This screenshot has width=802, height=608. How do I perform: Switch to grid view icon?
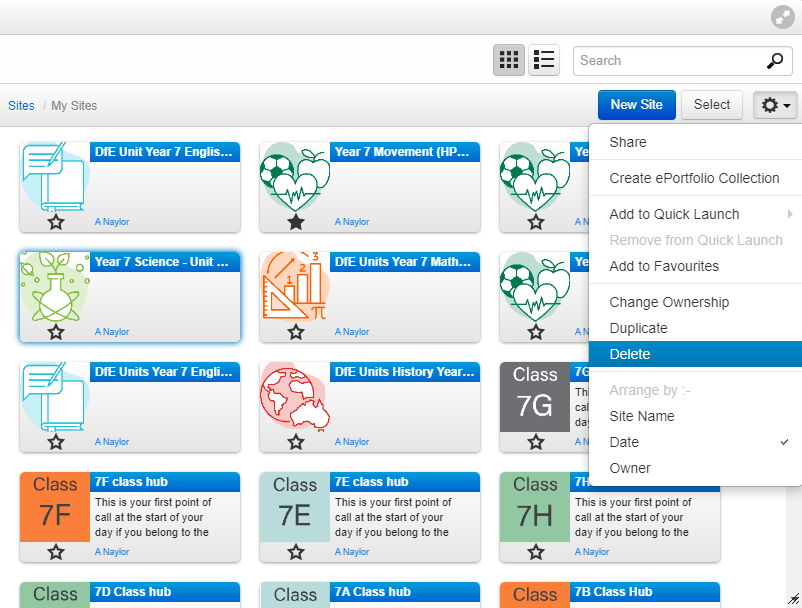(x=508, y=60)
